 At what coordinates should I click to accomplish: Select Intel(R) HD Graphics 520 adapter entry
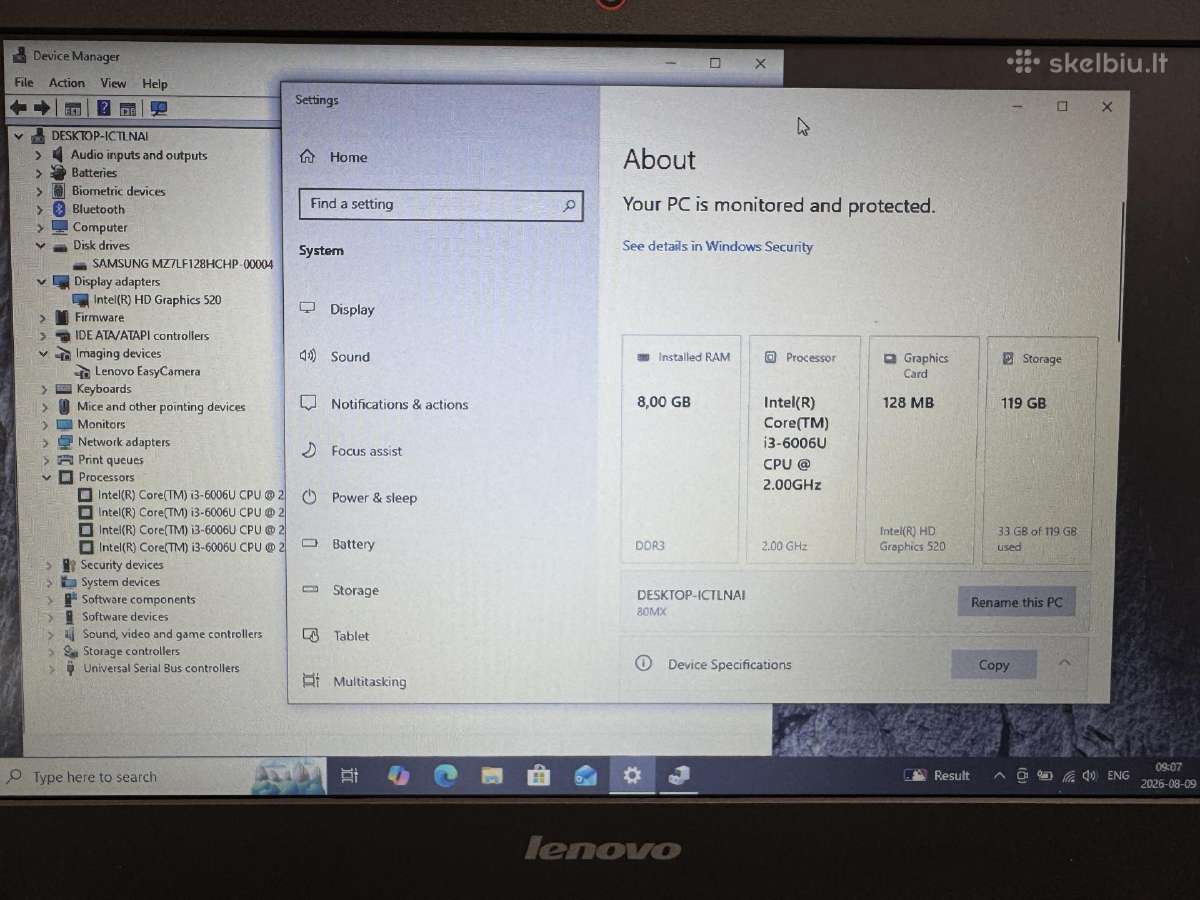click(157, 300)
